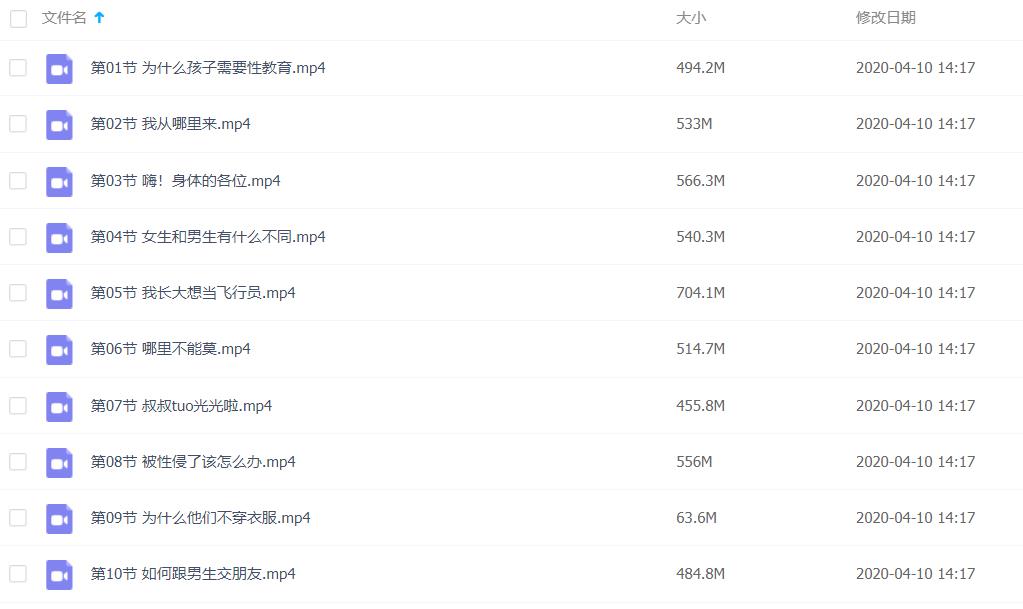Click video icon beside 第03节 嗨！身体的各位.mp4
The image size is (1023, 609).
(59, 182)
